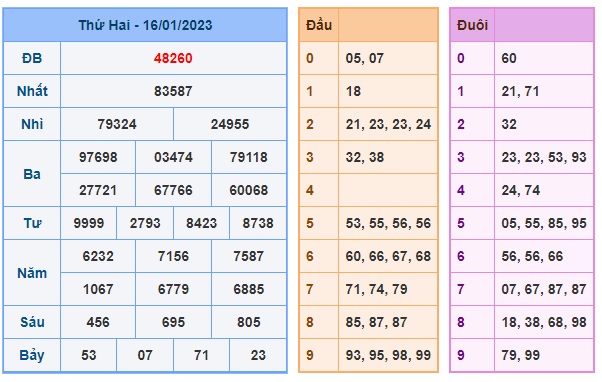Select the lone 32 in Đuôi table
This screenshot has width=602, height=382.
509,124
